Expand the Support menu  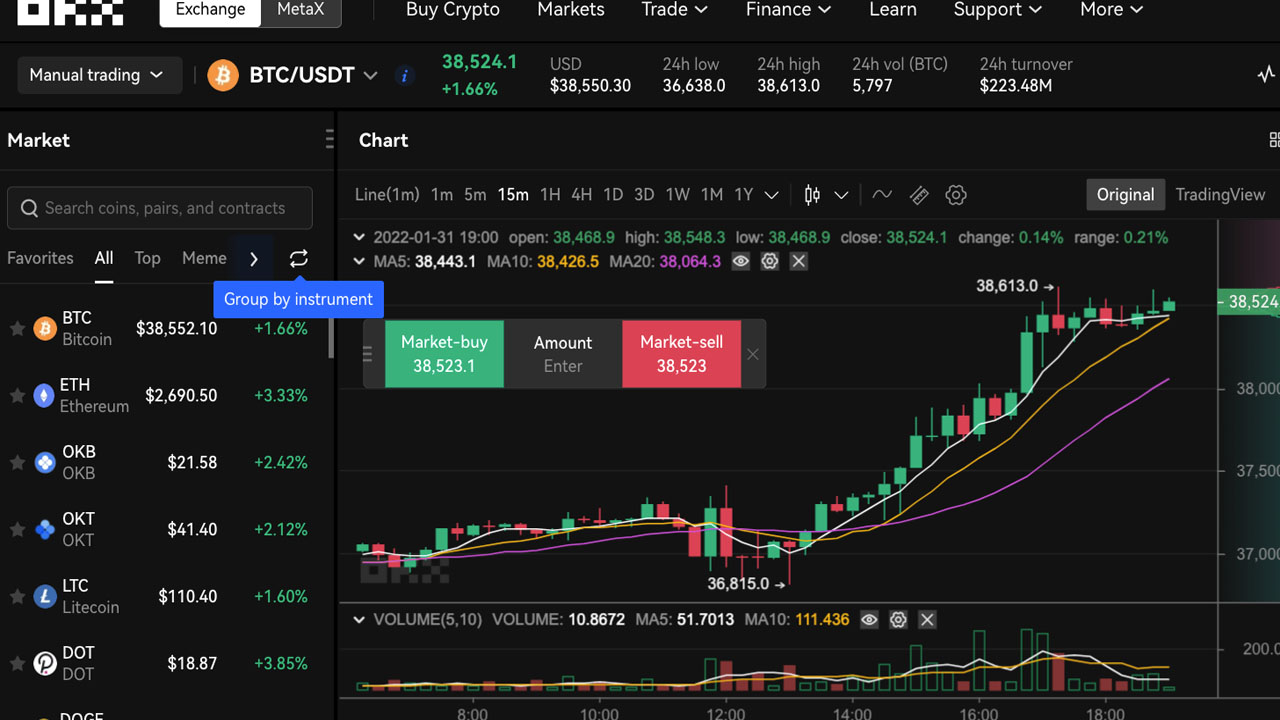(997, 10)
